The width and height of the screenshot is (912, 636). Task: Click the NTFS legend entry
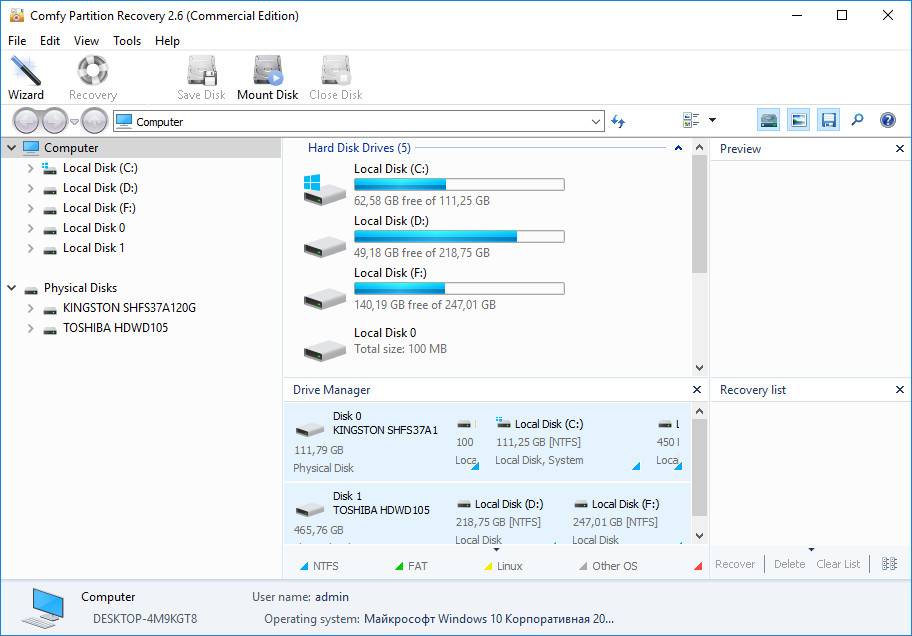(319, 566)
